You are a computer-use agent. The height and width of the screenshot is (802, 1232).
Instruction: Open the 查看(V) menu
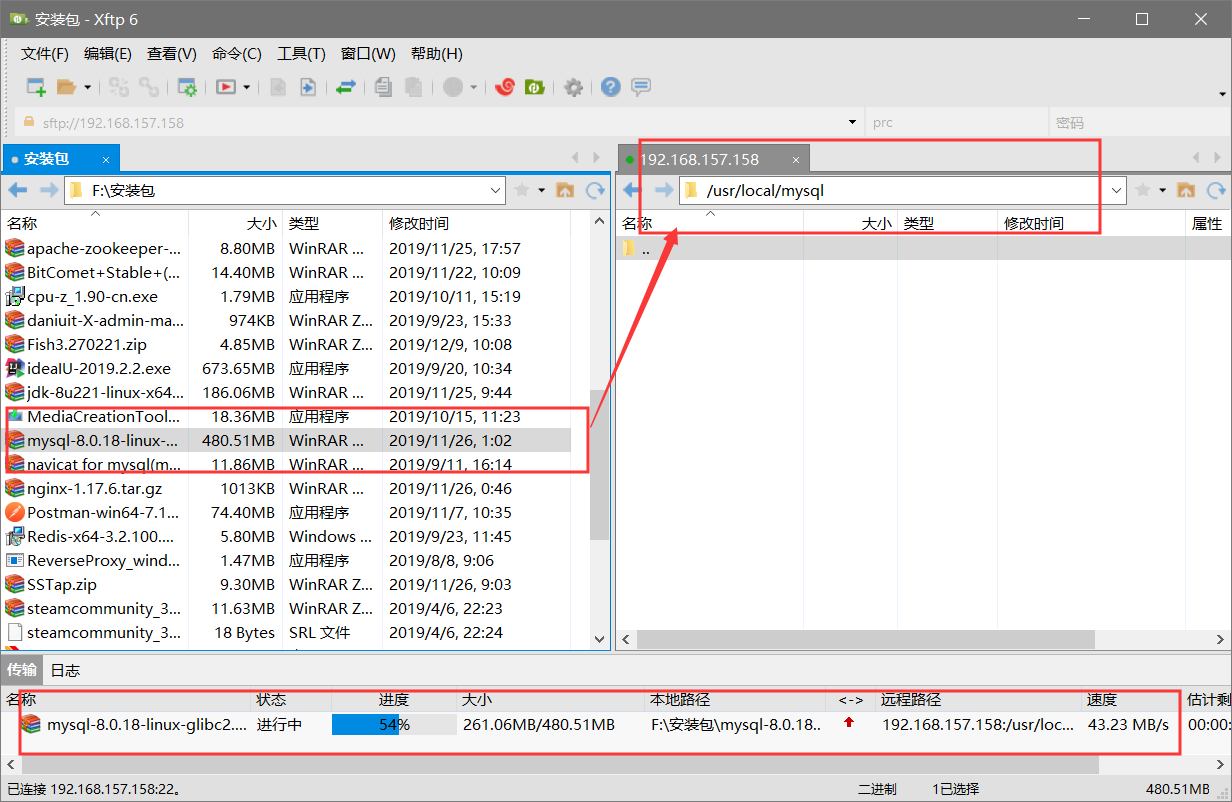172,54
